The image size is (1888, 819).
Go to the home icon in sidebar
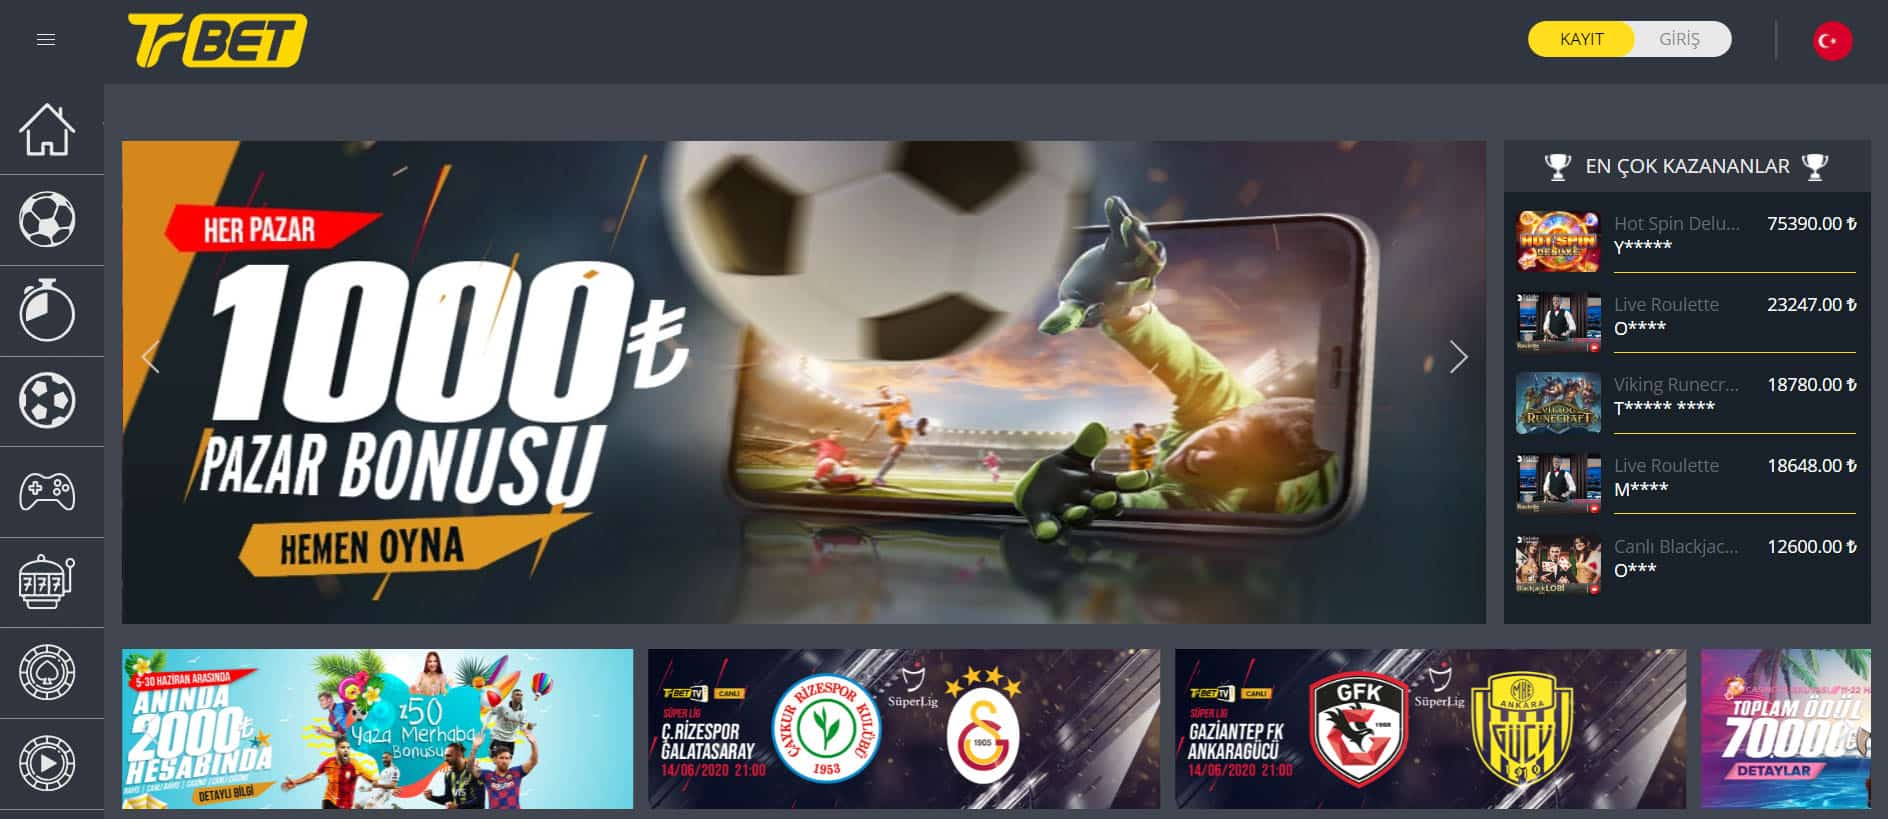click(x=47, y=130)
